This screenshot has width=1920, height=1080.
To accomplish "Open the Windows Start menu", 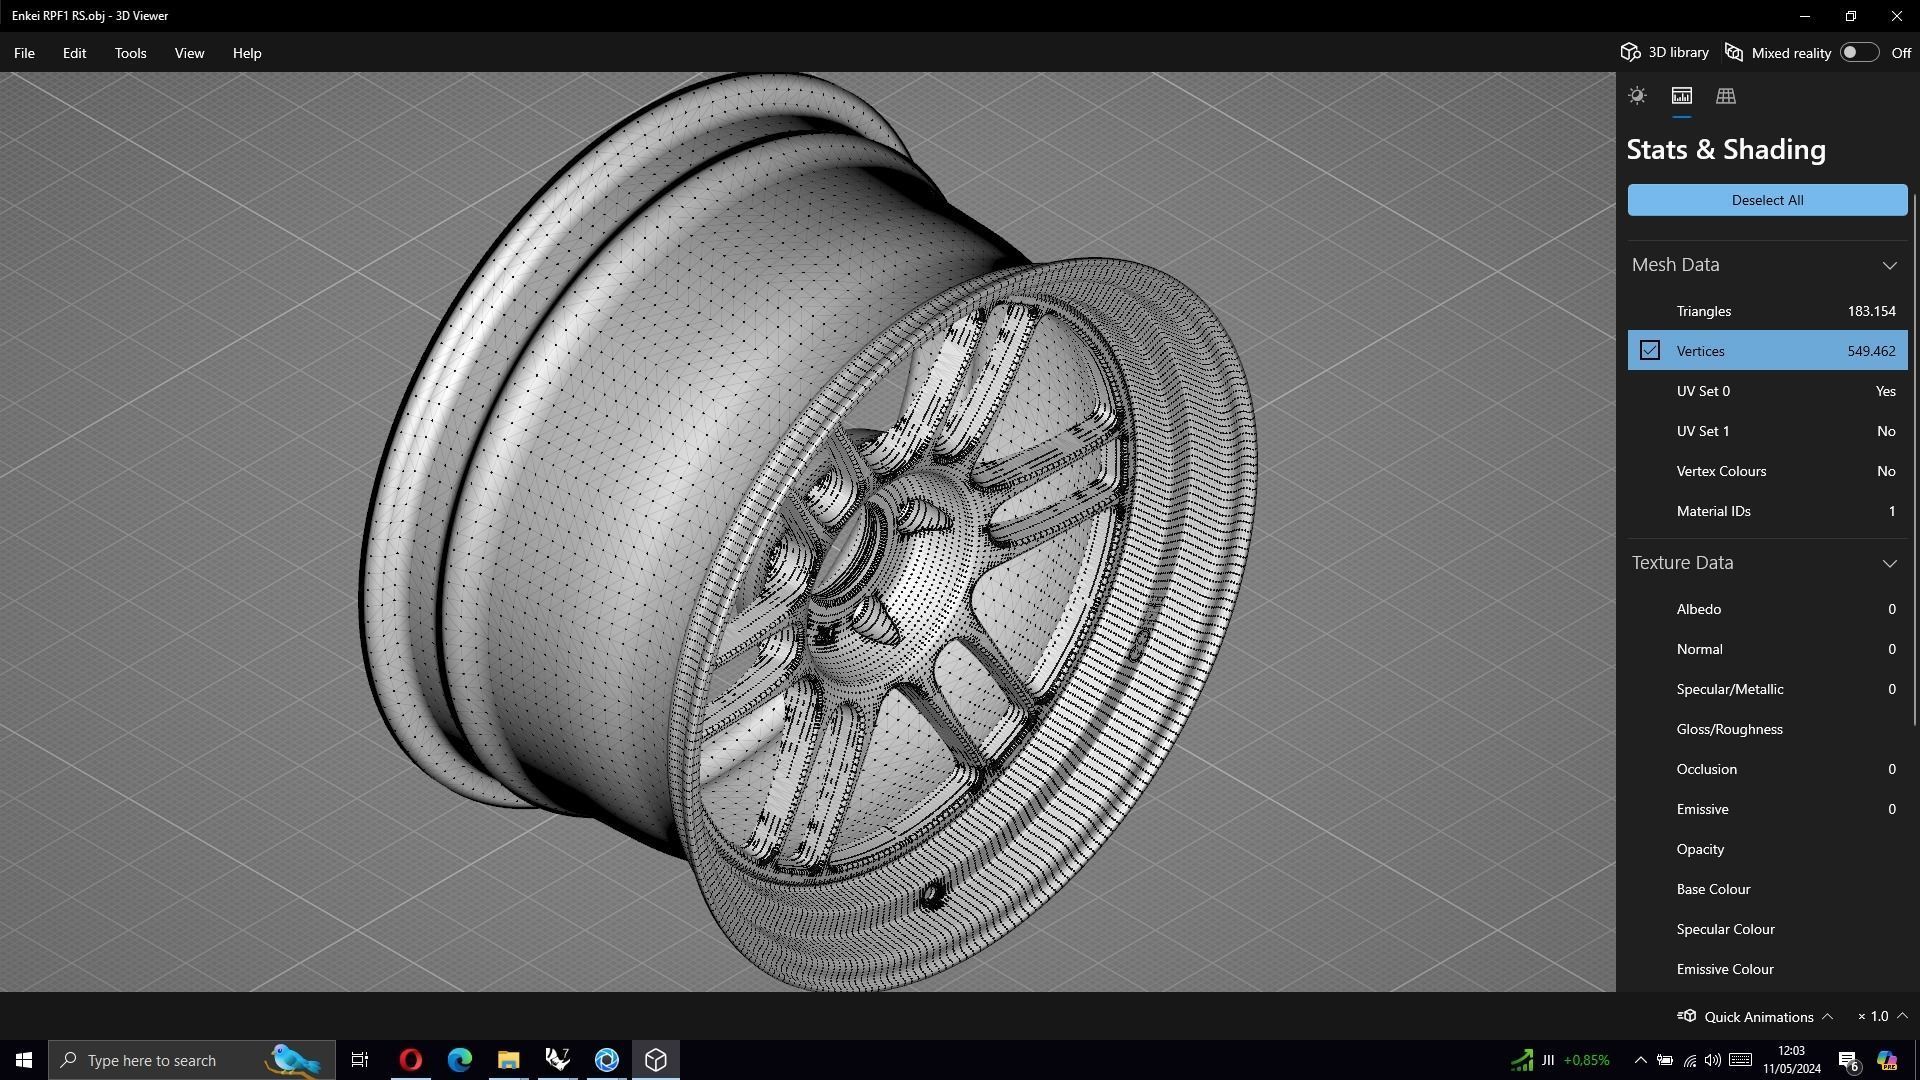I will pos(24,1060).
